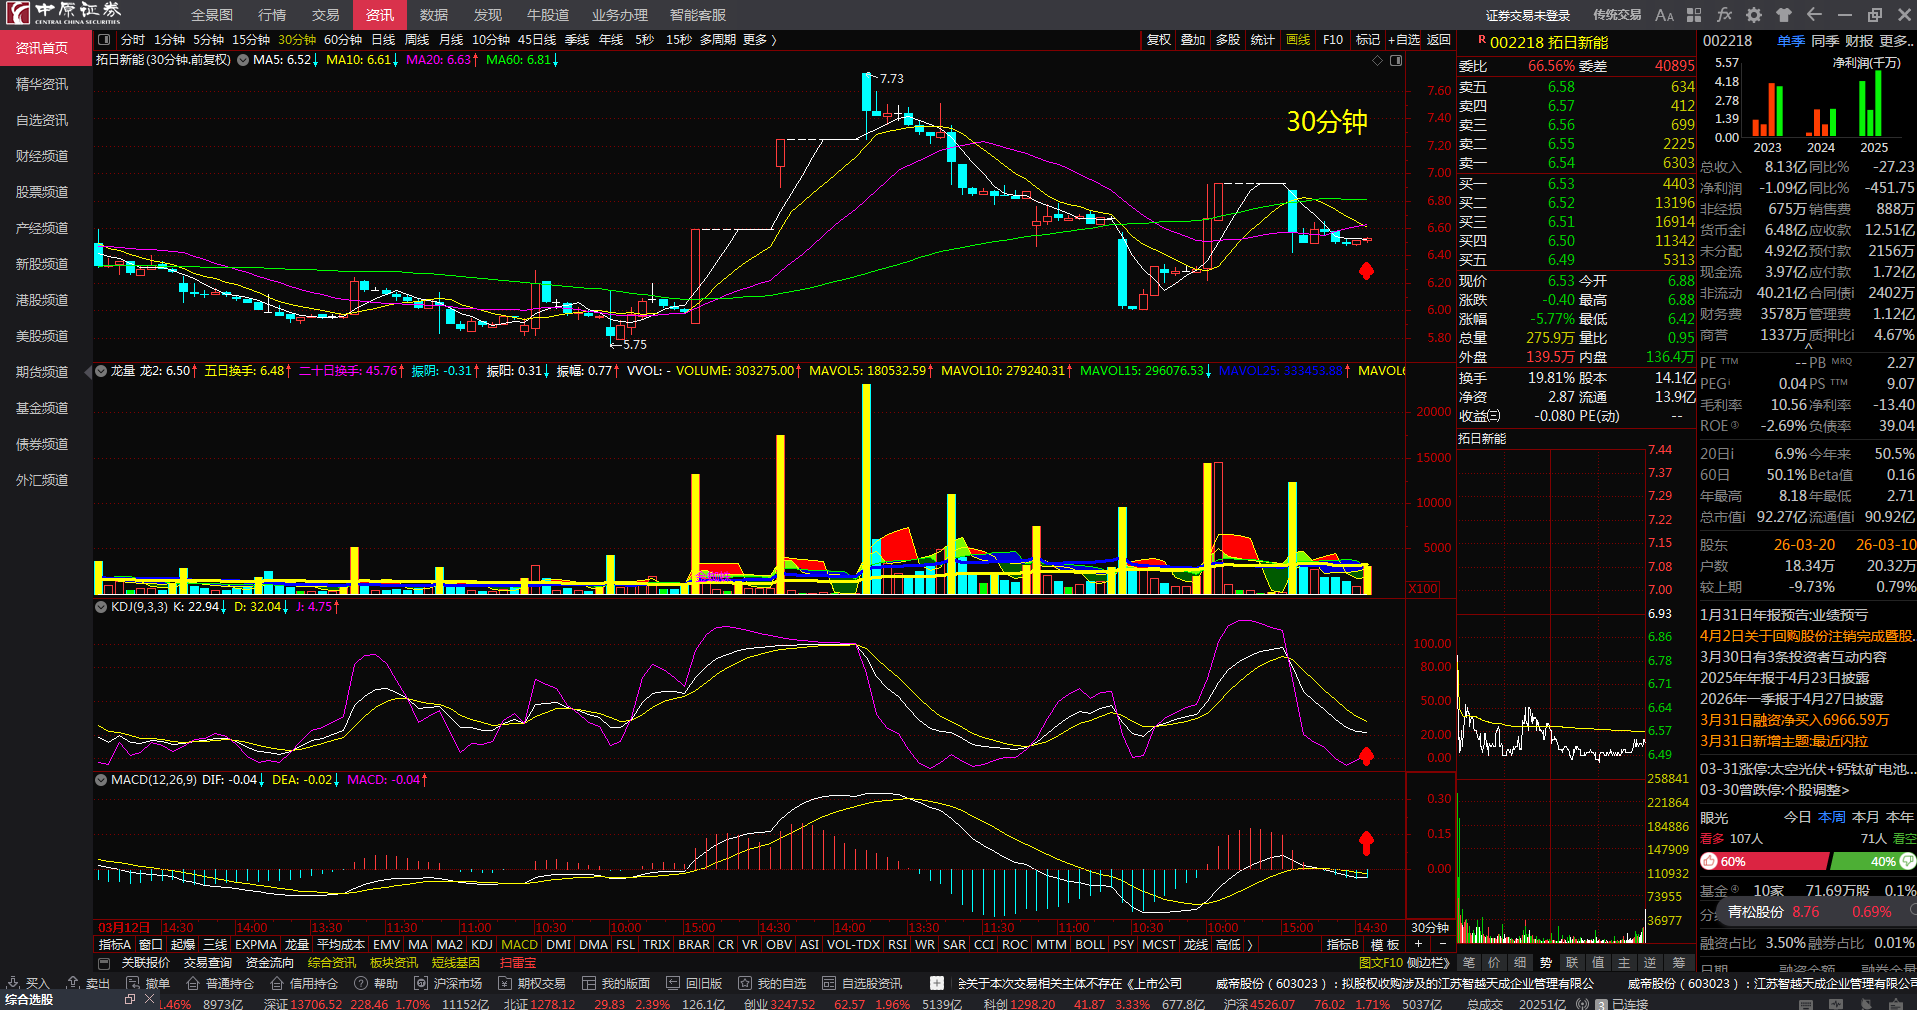The width and height of the screenshot is (1917, 1010).
Task: Click the green 40% bearish sentiment bar
Action: [x=1872, y=861]
